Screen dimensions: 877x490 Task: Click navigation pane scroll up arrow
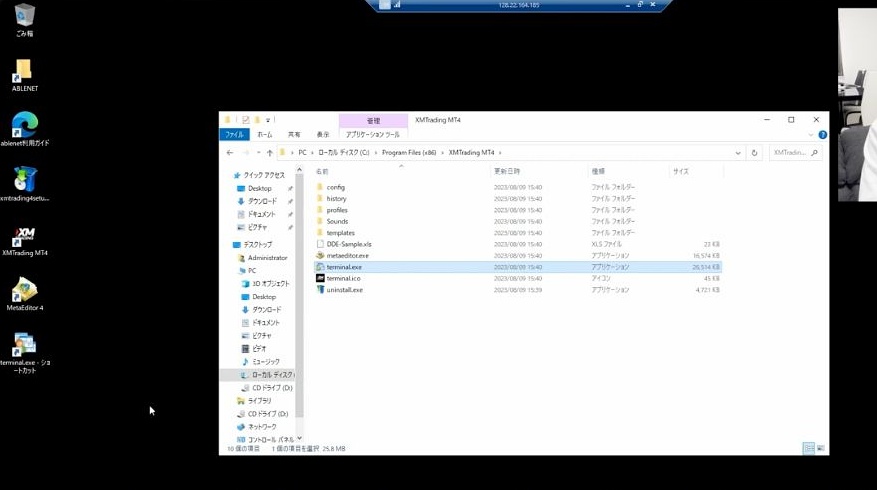coord(299,169)
